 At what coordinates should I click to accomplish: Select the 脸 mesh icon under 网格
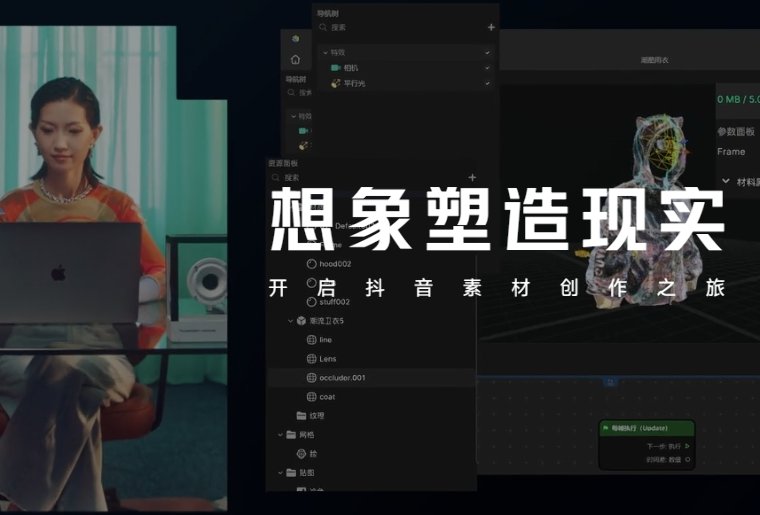point(301,453)
